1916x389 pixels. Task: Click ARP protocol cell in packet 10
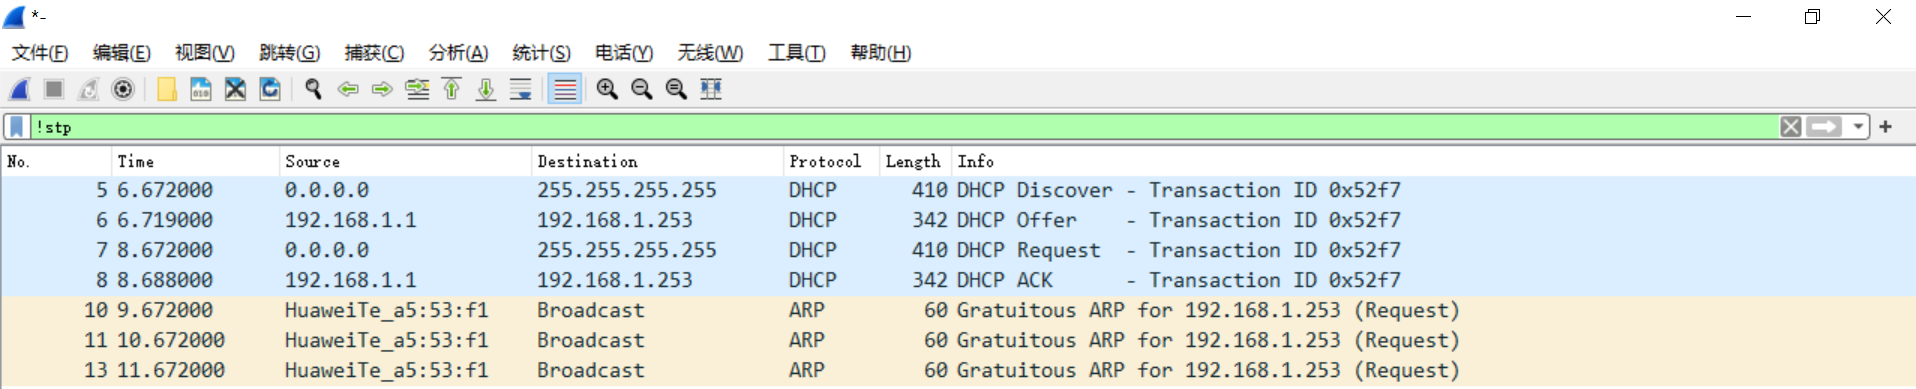807,310
